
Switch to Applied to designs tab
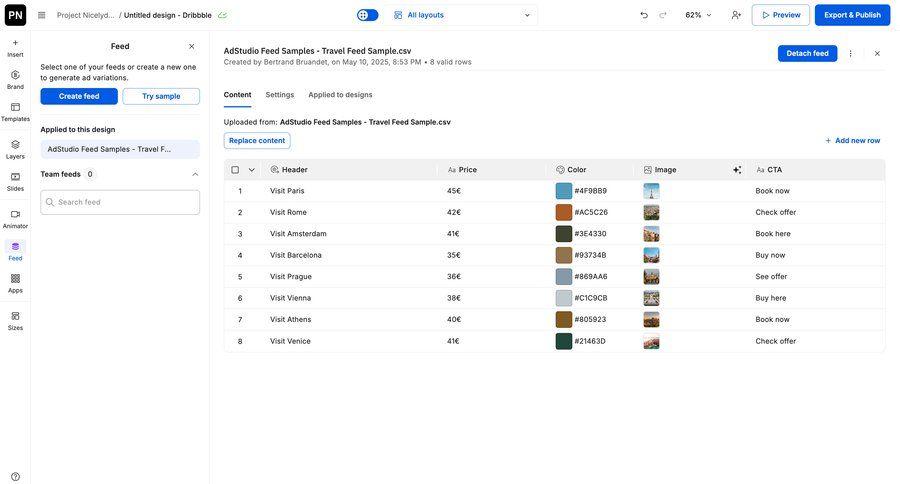point(340,95)
